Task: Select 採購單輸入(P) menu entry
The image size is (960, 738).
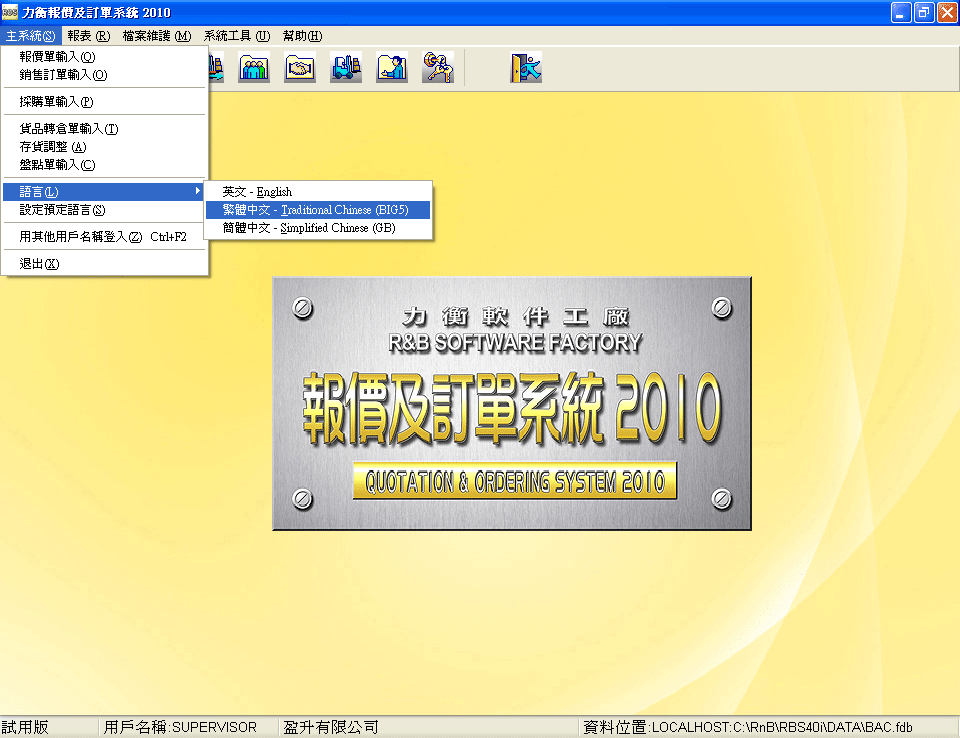Action: (105, 102)
